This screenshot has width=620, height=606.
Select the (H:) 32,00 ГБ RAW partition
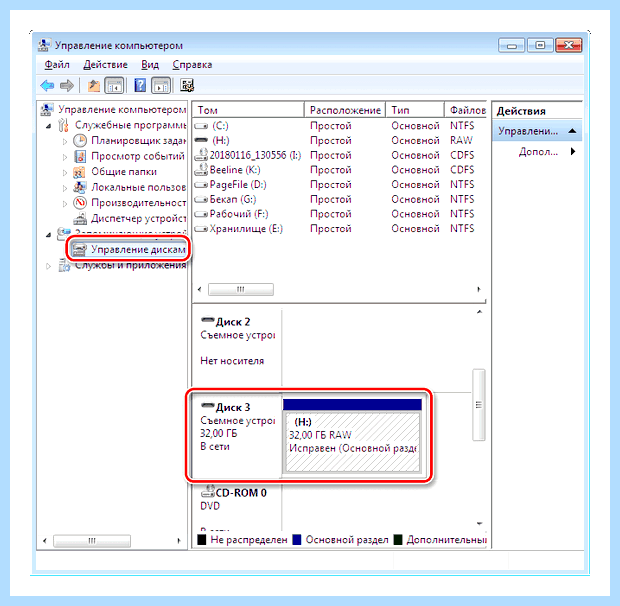pyautogui.click(x=352, y=435)
